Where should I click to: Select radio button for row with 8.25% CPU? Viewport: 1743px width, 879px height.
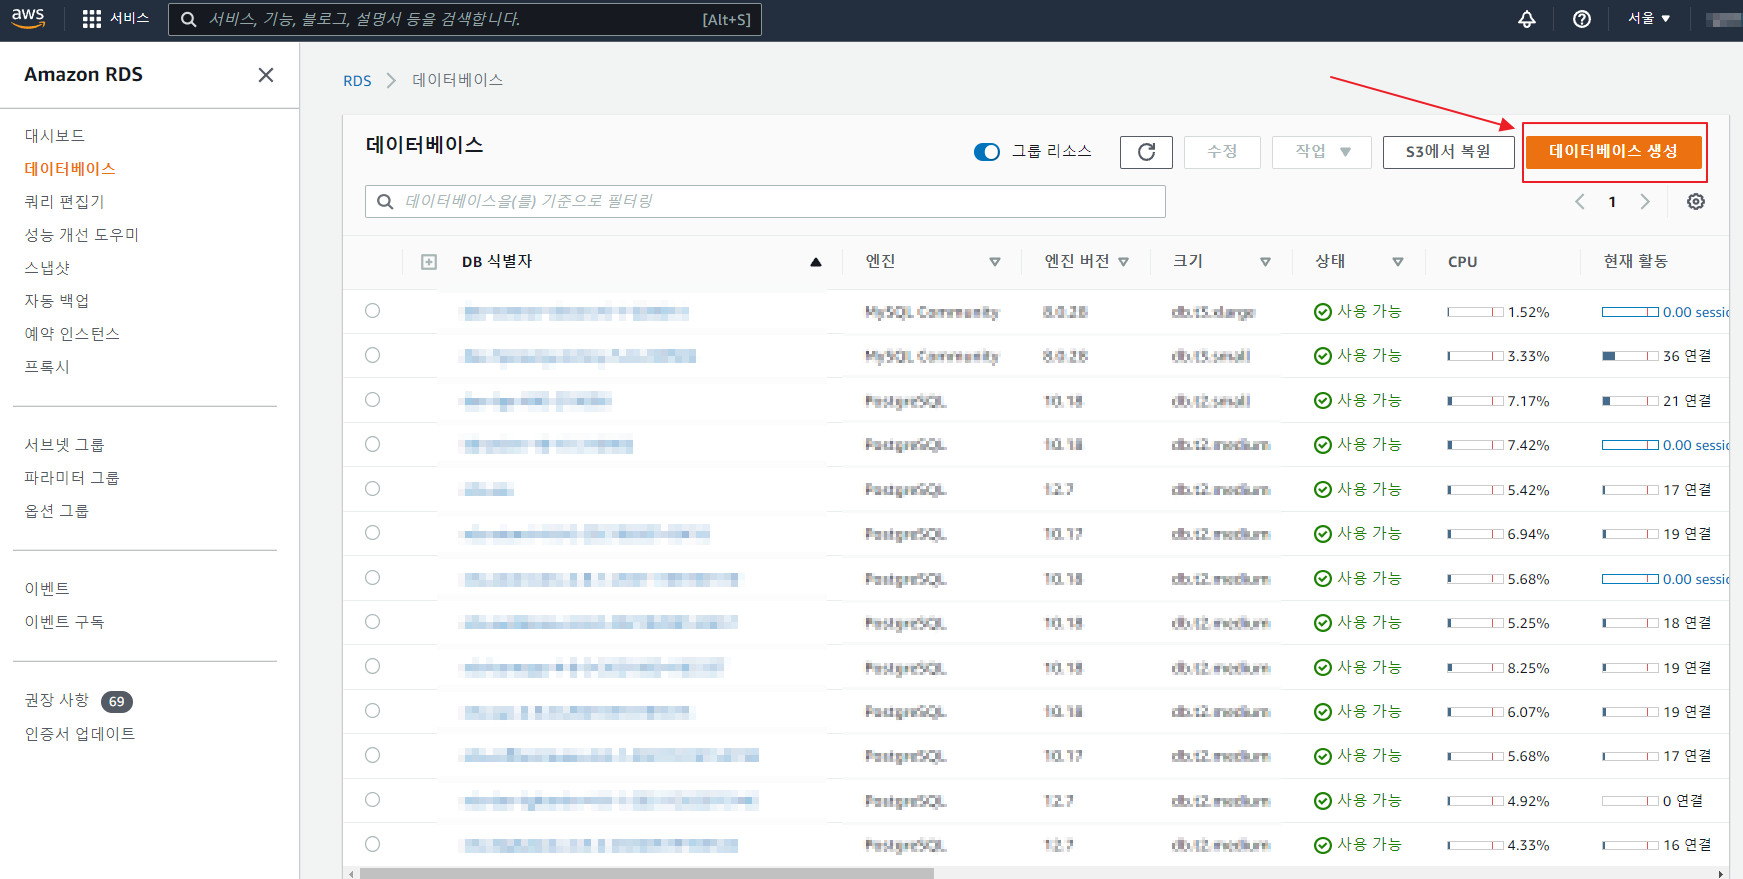[x=372, y=666]
